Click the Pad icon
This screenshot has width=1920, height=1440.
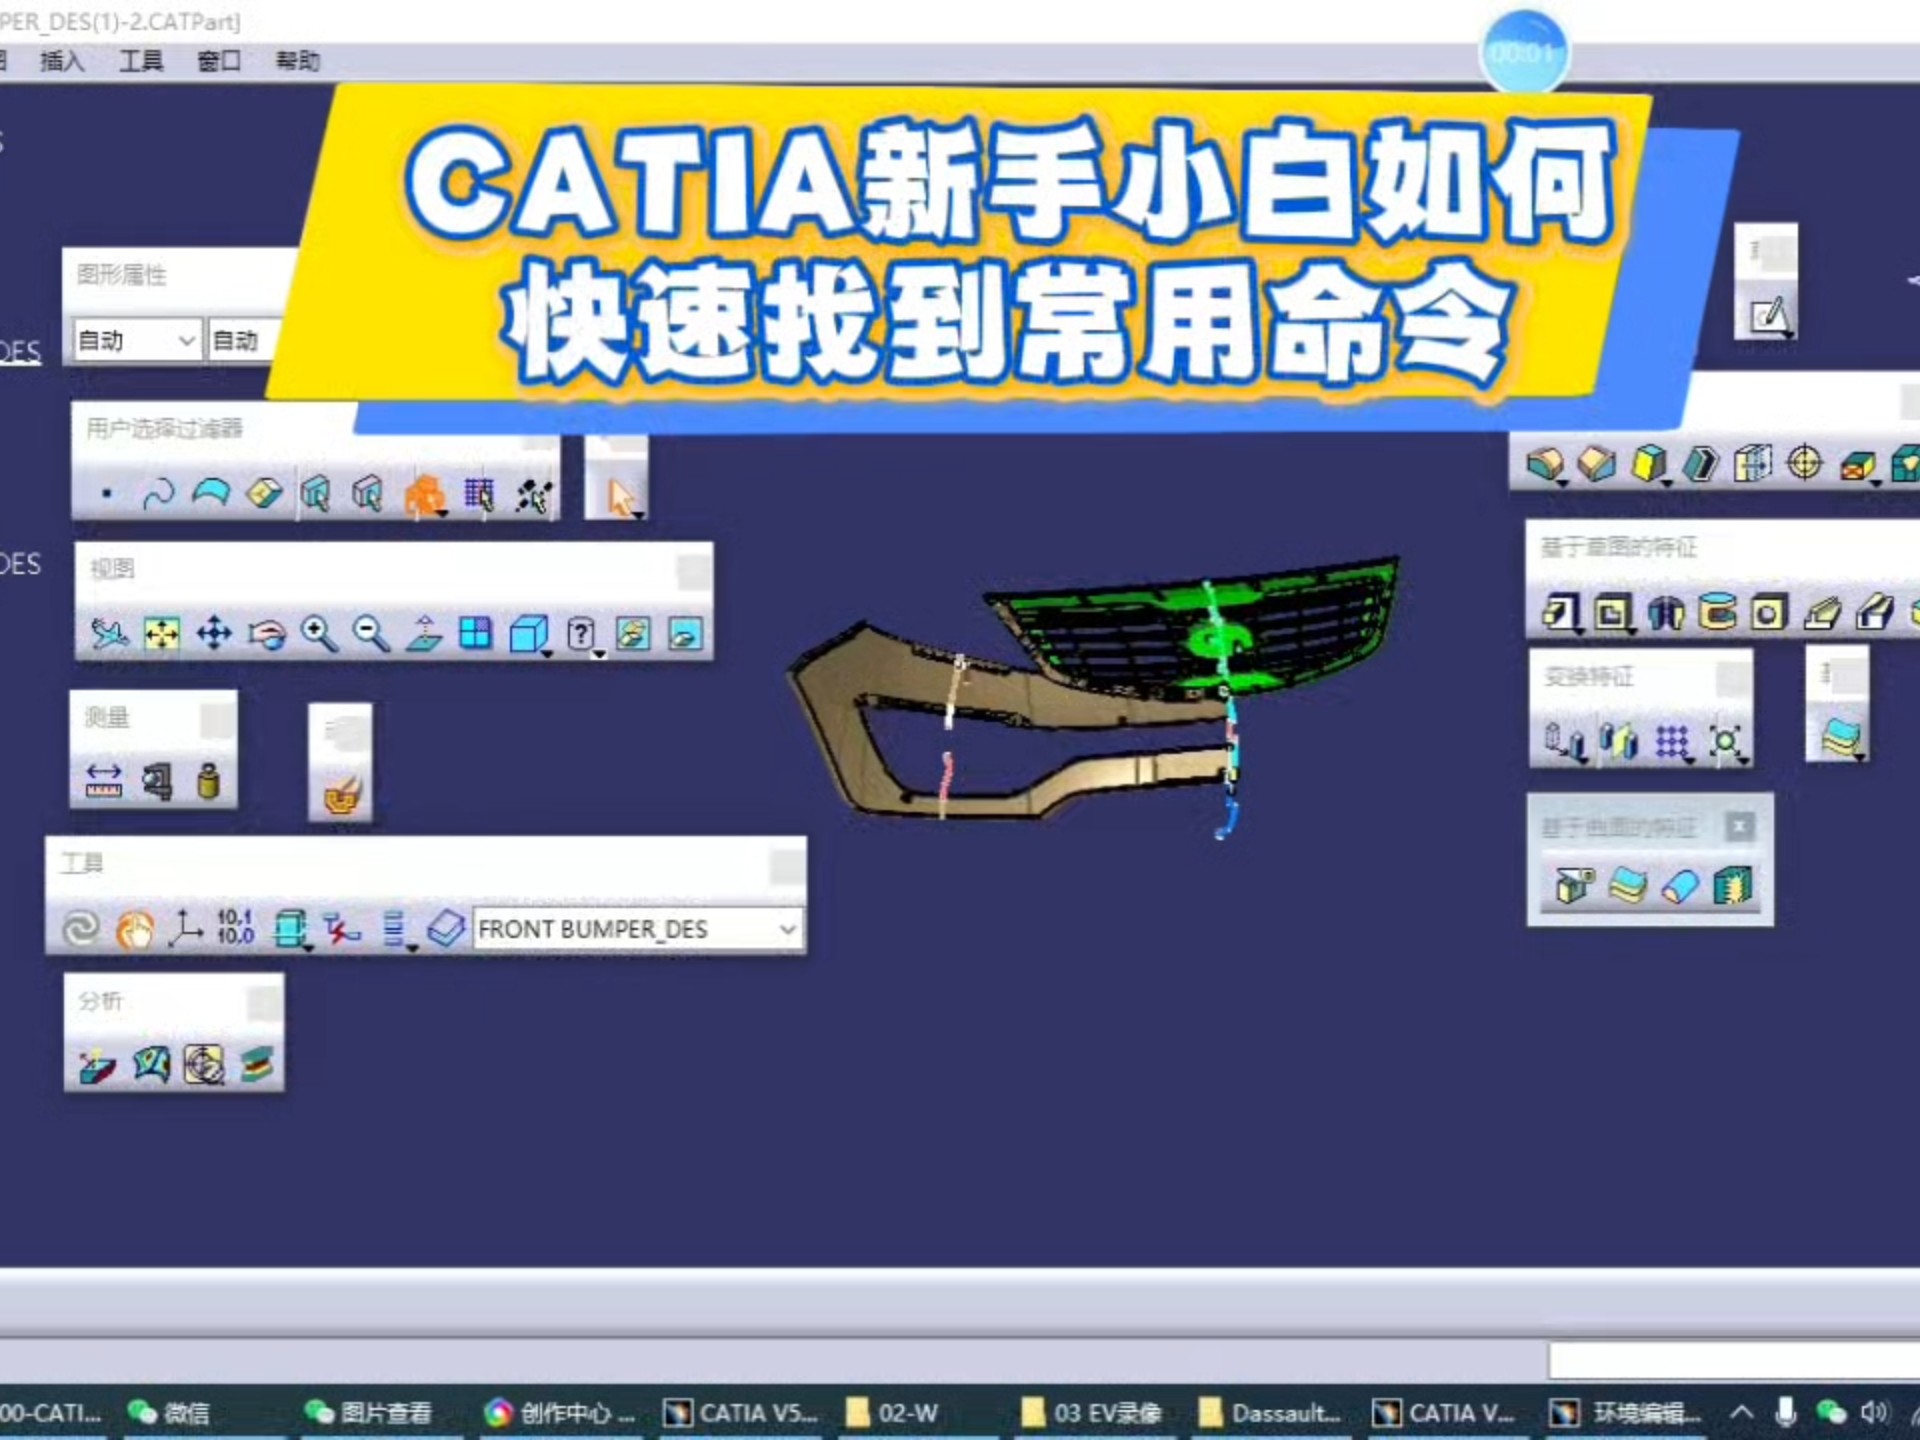click(1562, 612)
